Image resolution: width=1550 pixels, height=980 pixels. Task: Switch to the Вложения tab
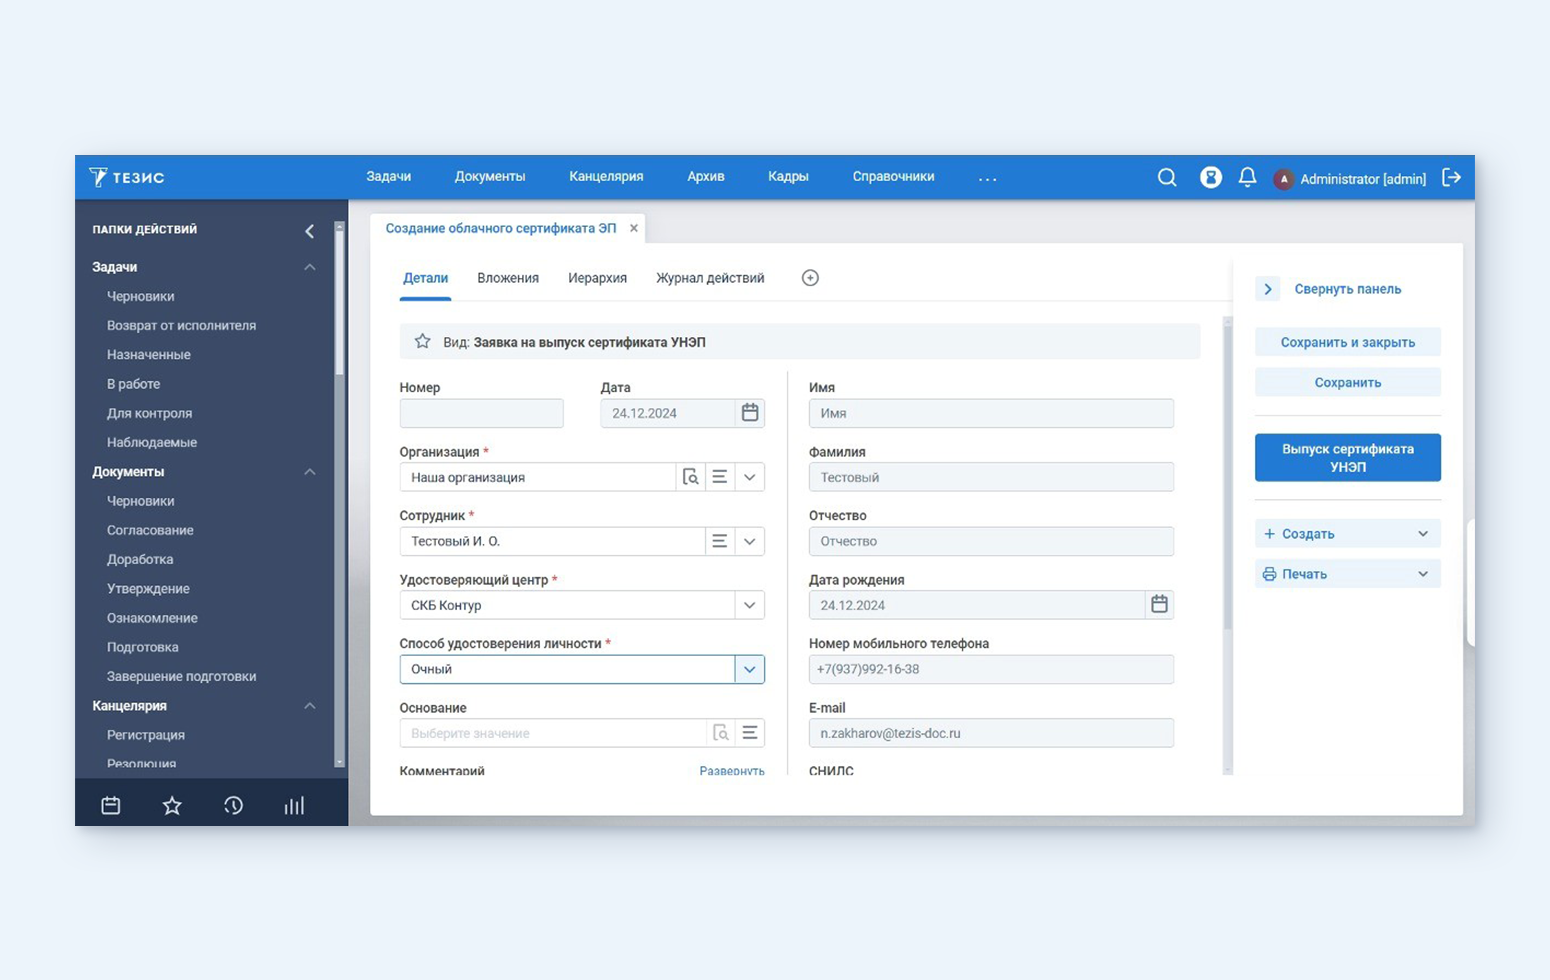(508, 278)
